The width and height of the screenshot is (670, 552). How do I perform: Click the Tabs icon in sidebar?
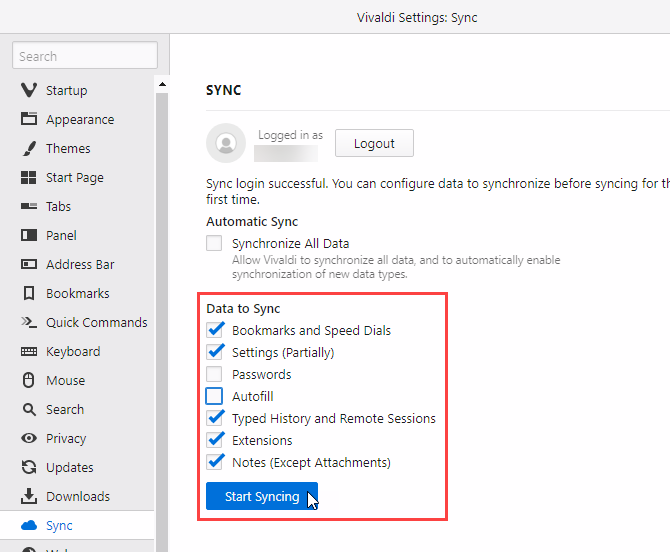[29, 206]
